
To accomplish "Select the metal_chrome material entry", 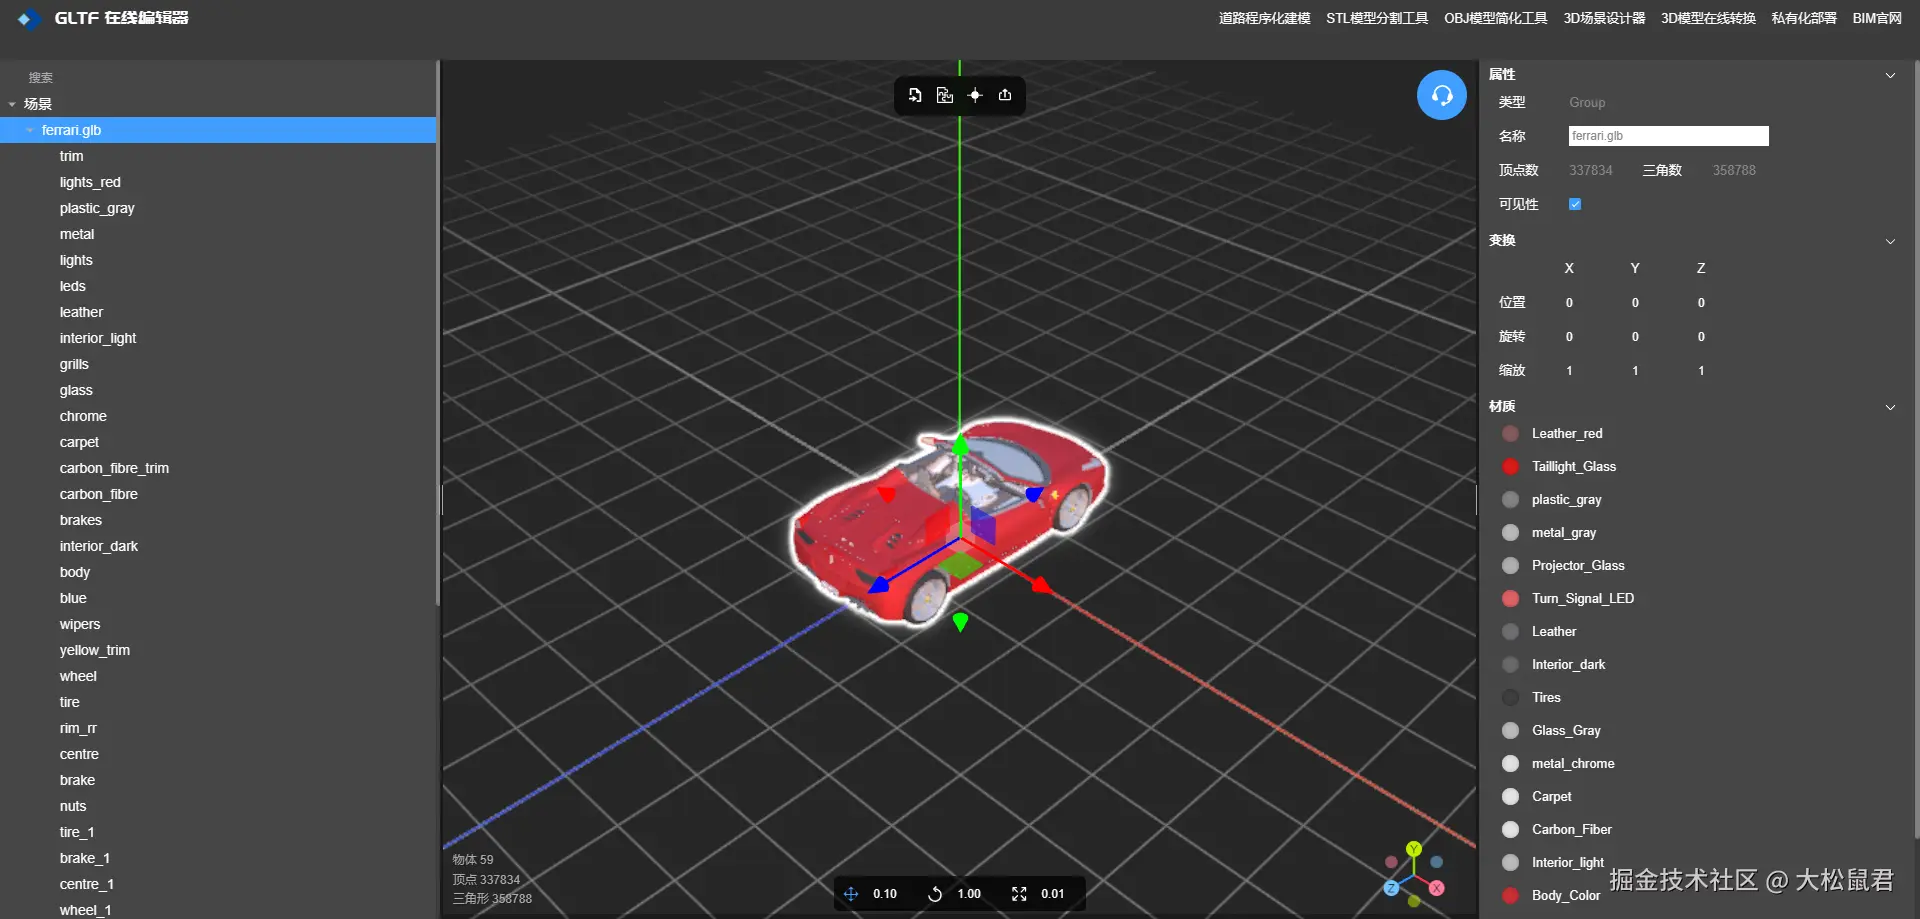I will coord(1573,764).
